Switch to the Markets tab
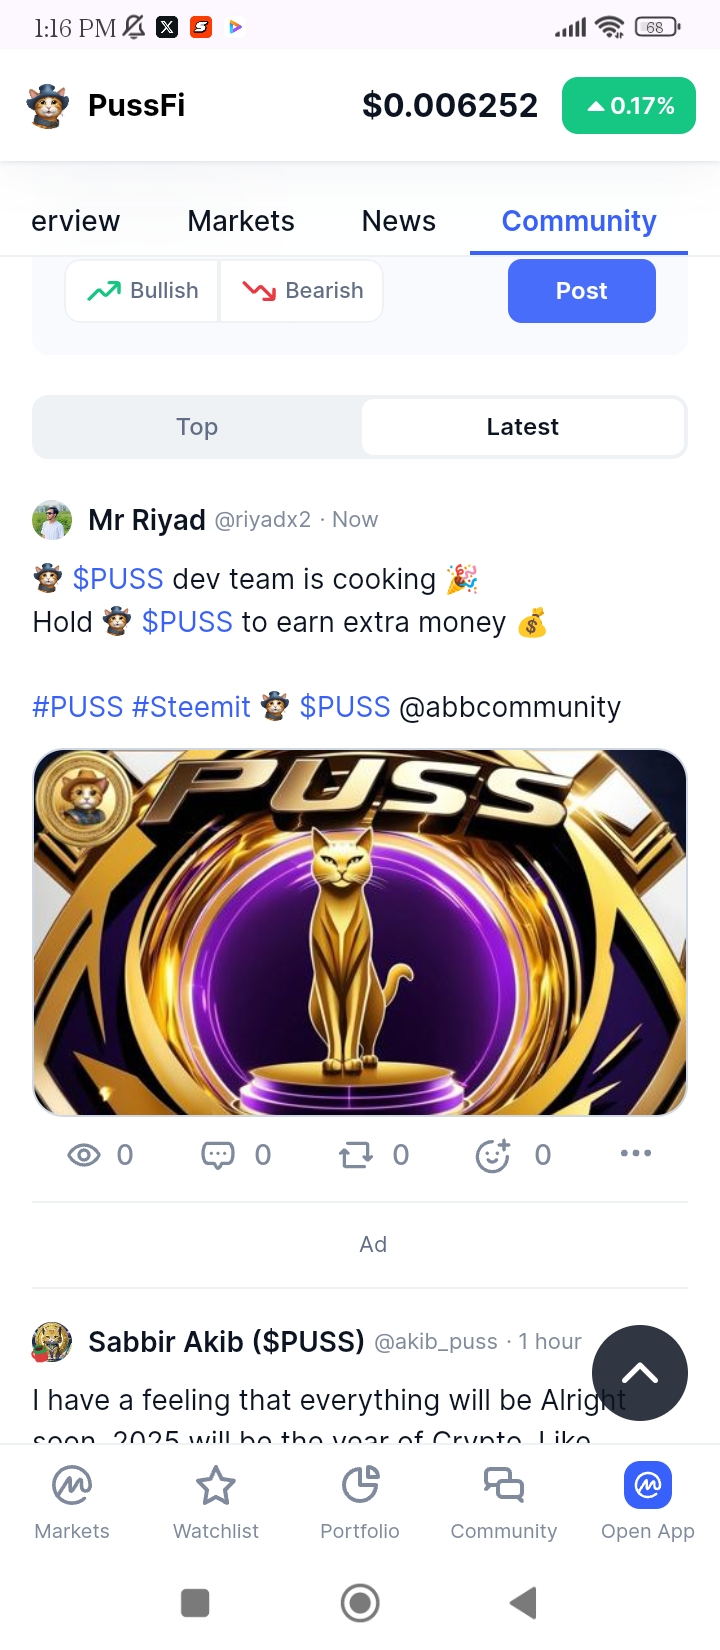This screenshot has height=1650, width=720. point(241,221)
